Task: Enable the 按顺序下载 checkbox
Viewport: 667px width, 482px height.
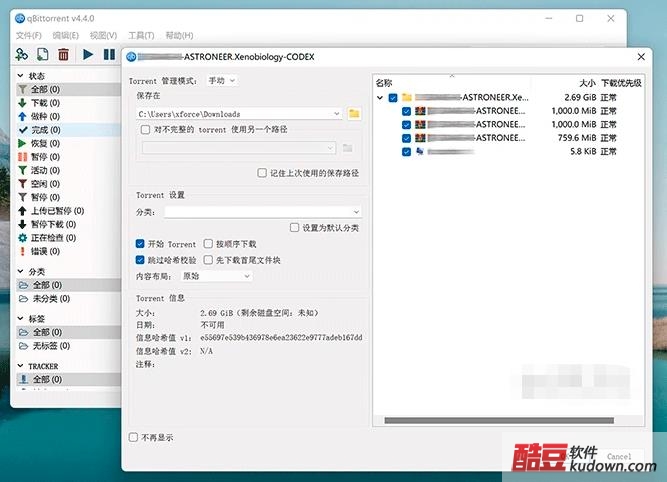Action: [208, 244]
